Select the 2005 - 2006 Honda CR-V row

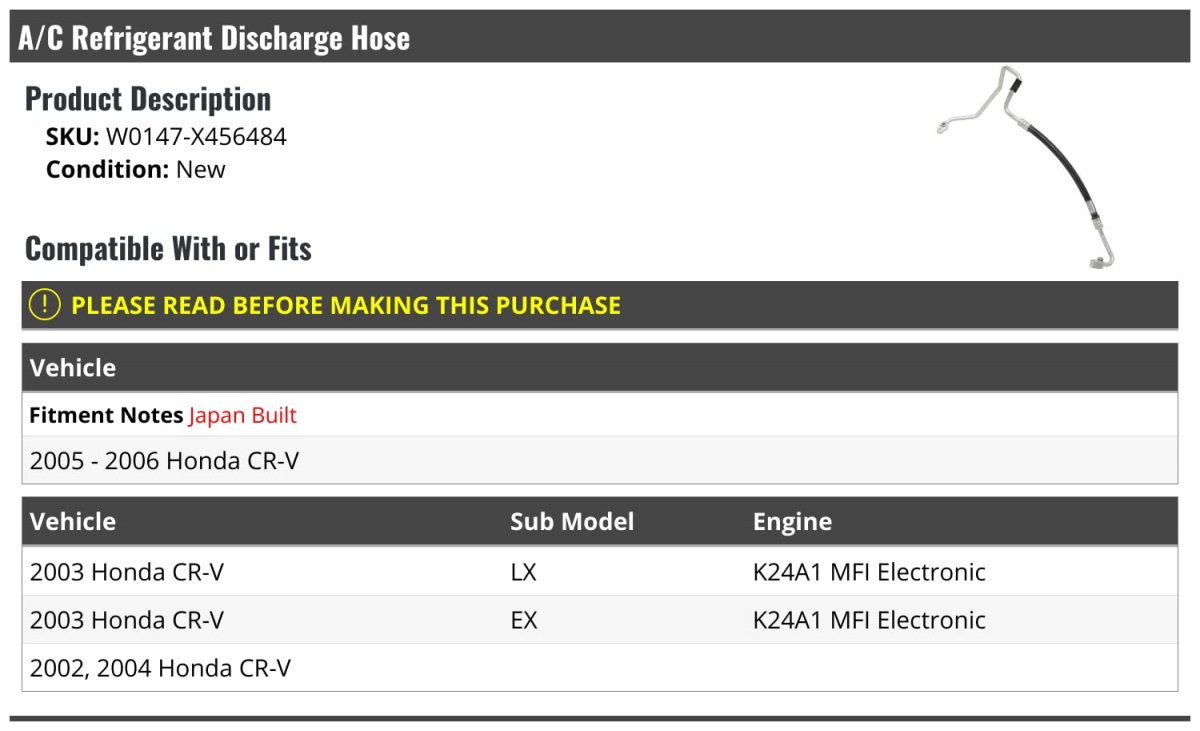[x=600, y=461]
